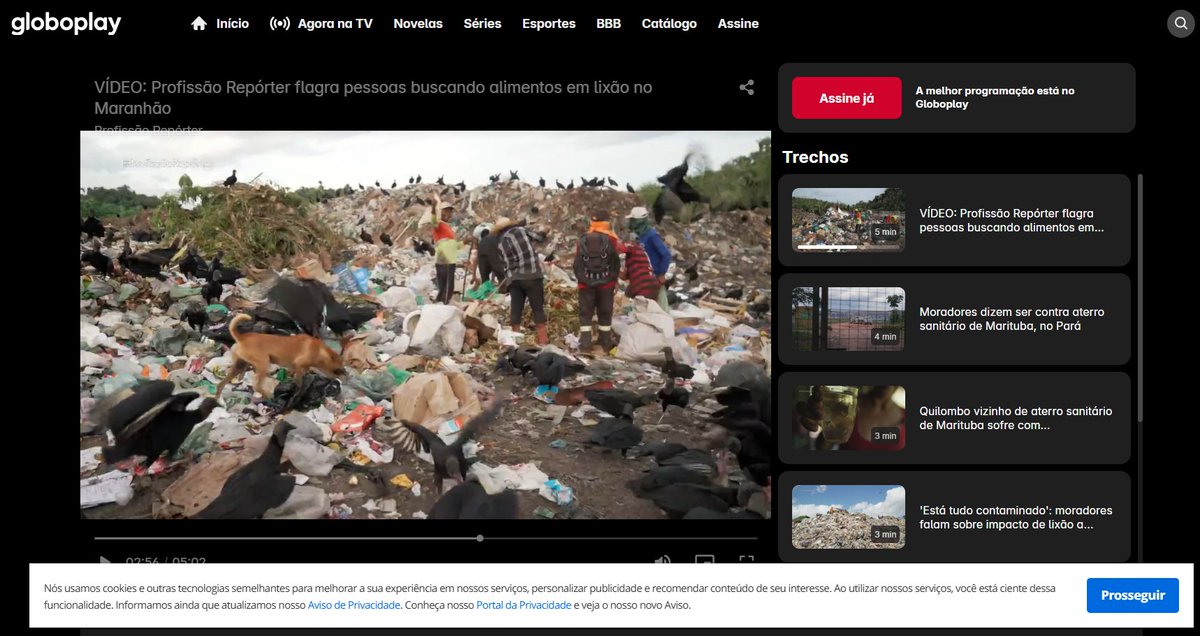Go to the Esportes section
This screenshot has height=636, width=1200.
pyautogui.click(x=549, y=23)
